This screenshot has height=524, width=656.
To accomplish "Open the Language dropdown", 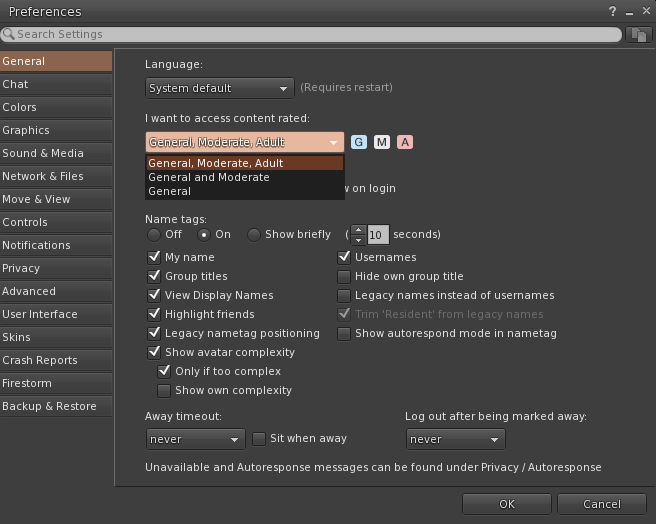I will (x=220, y=88).
